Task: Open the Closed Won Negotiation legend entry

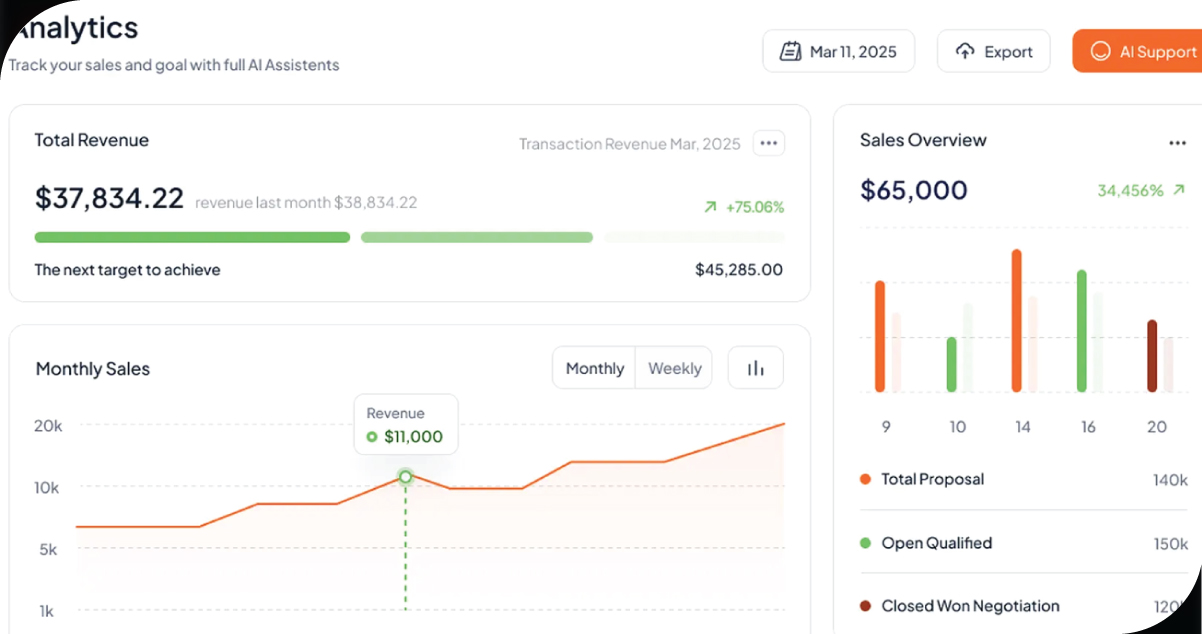Action: pos(969,606)
